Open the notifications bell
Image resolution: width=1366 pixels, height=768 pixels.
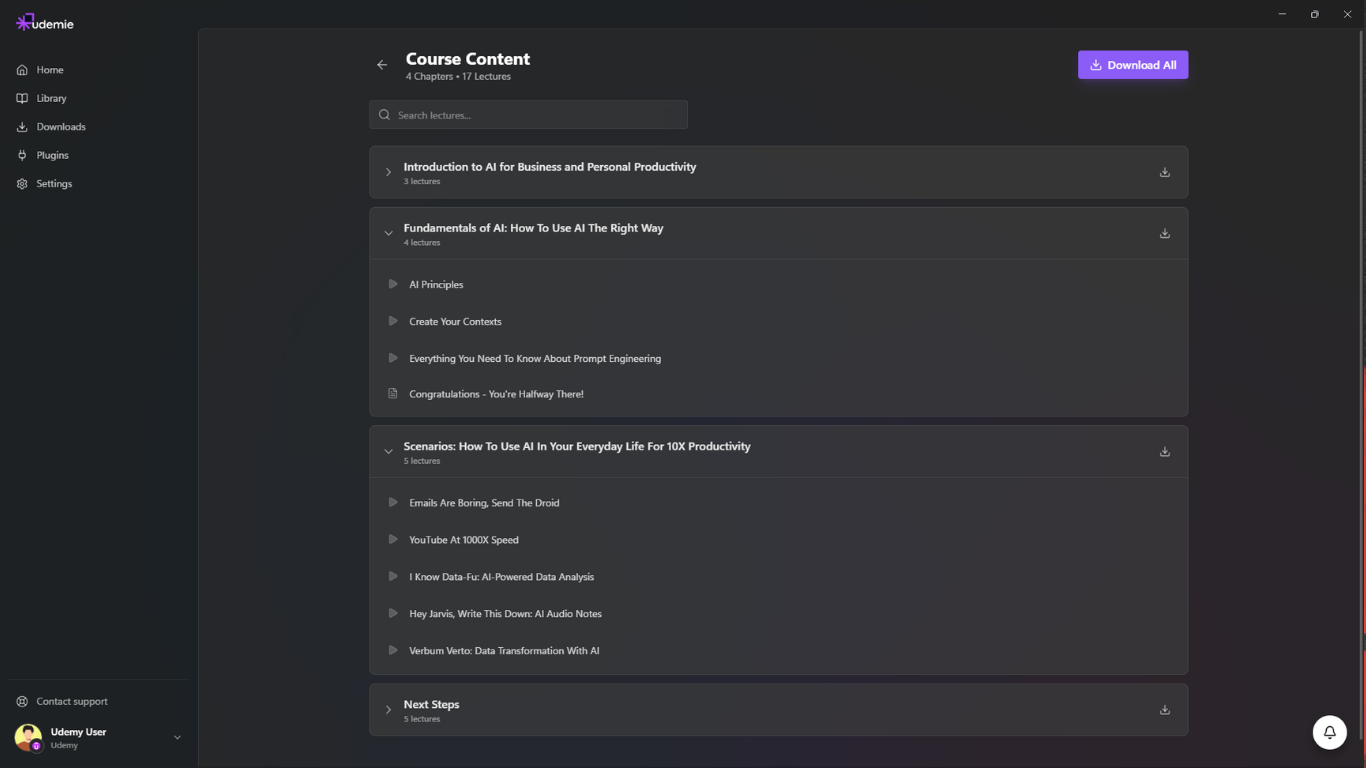pos(1330,732)
